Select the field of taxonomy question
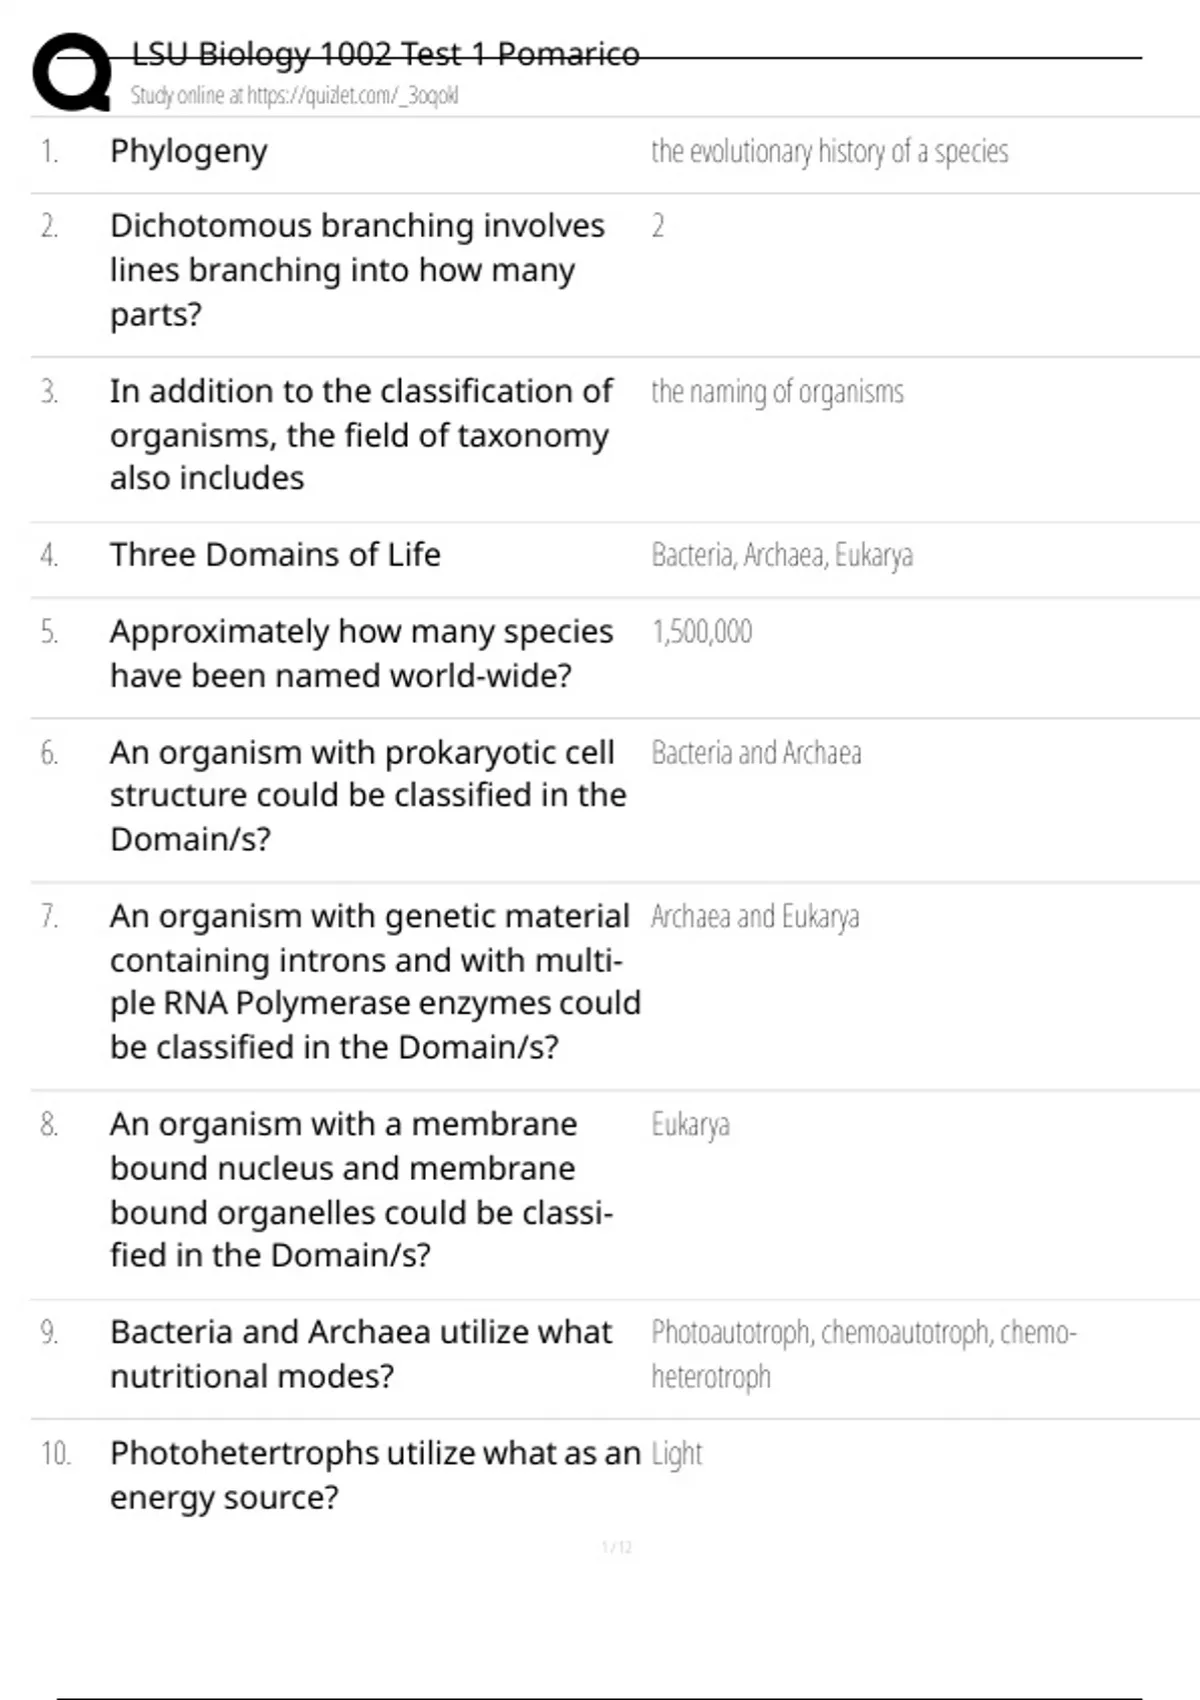The image size is (1200, 1700). [x=361, y=435]
